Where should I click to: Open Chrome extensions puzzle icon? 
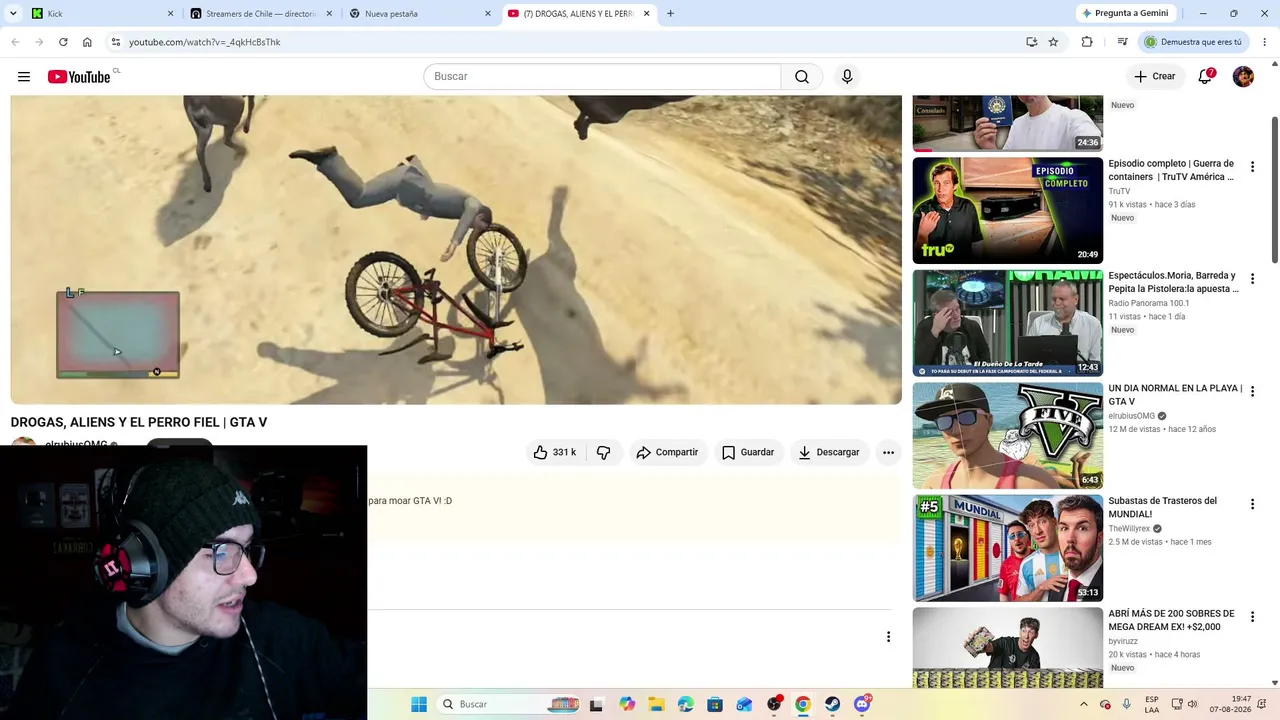[1087, 42]
